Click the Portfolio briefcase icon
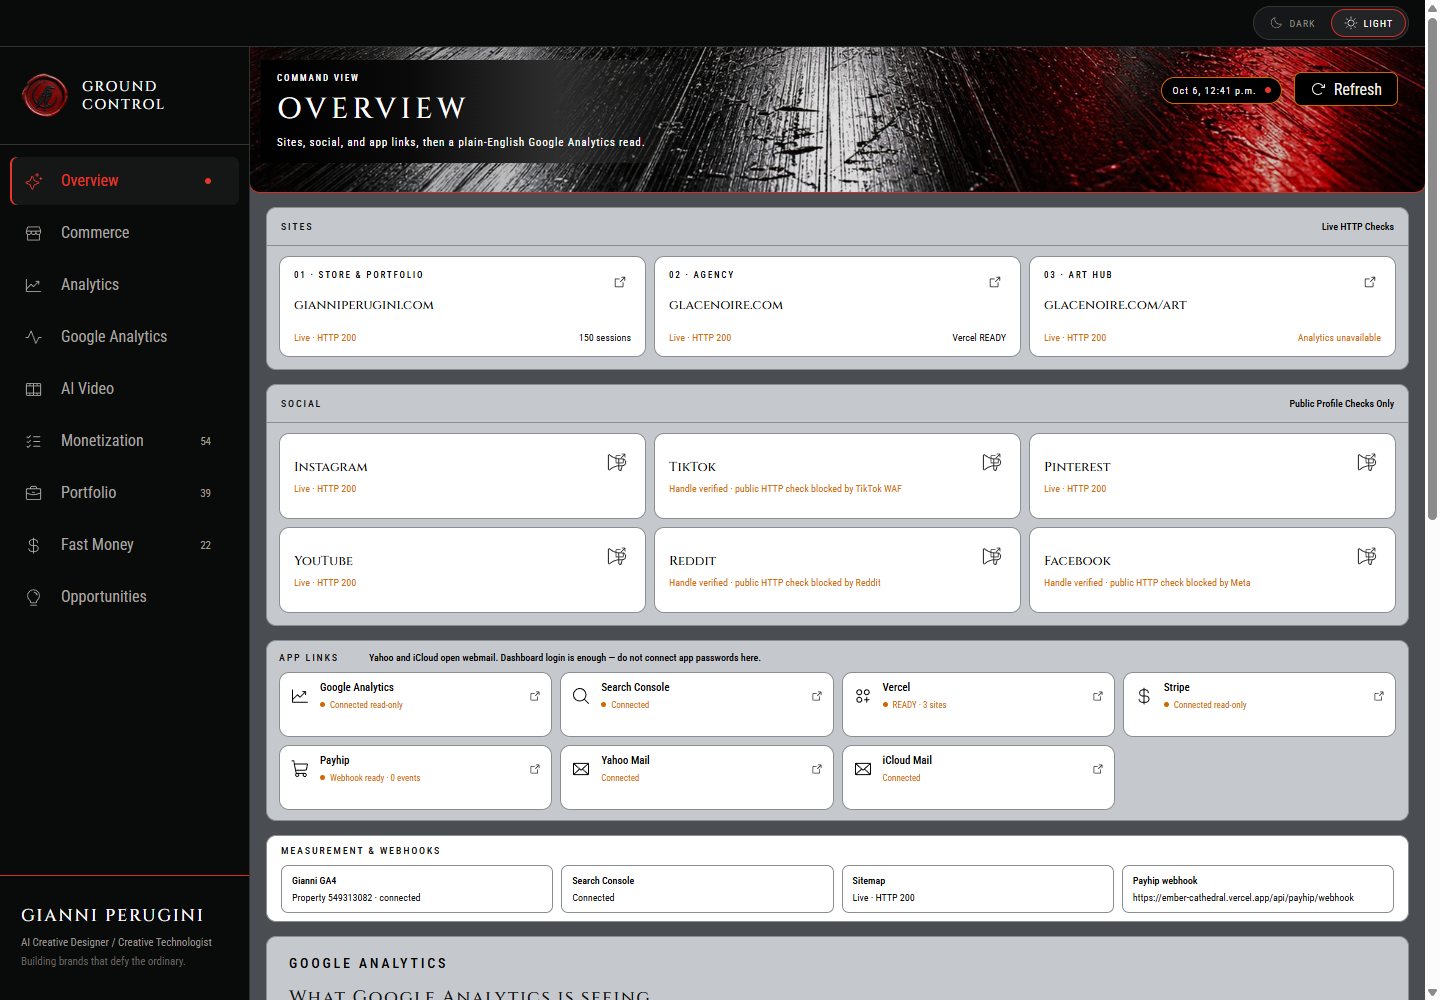Image resolution: width=1440 pixels, height=1000 pixels. [x=34, y=493]
